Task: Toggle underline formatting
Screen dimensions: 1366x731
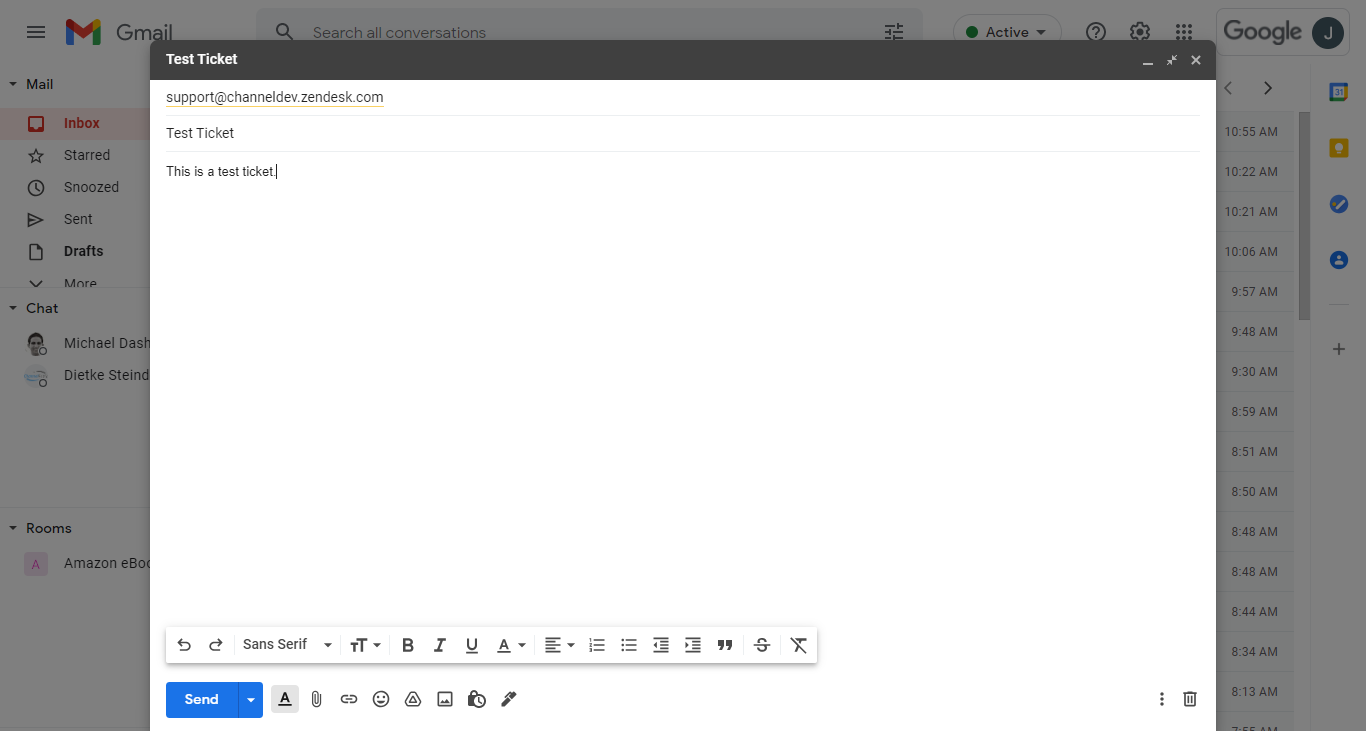Action: click(471, 645)
